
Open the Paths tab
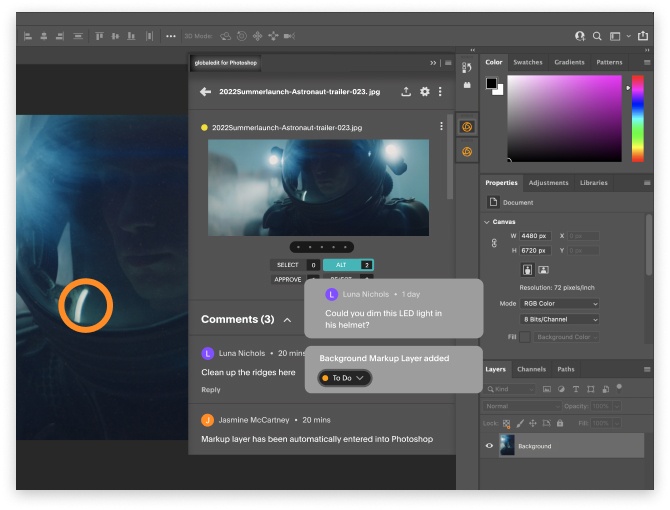(x=566, y=369)
